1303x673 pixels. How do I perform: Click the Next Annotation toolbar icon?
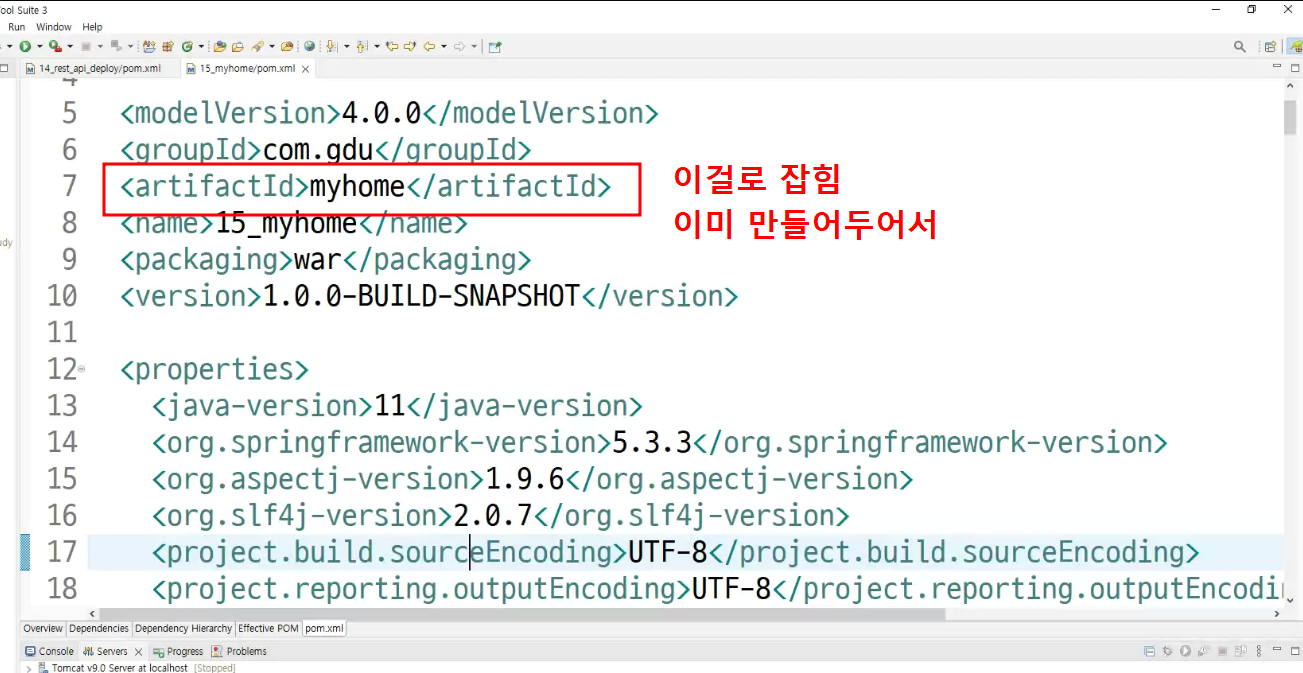click(331, 46)
